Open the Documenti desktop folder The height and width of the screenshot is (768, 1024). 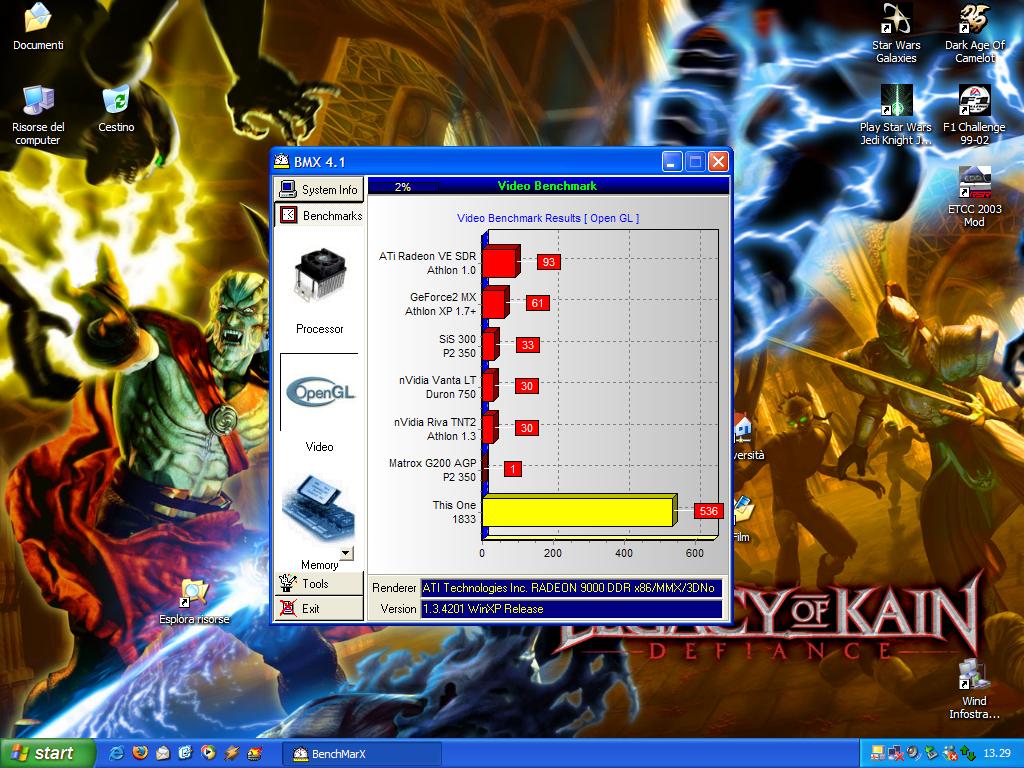(x=38, y=27)
